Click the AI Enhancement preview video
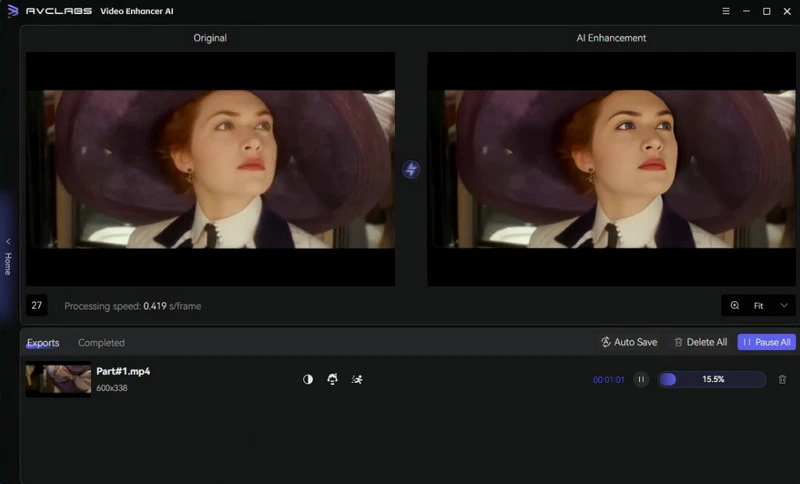 click(x=611, y=169)
